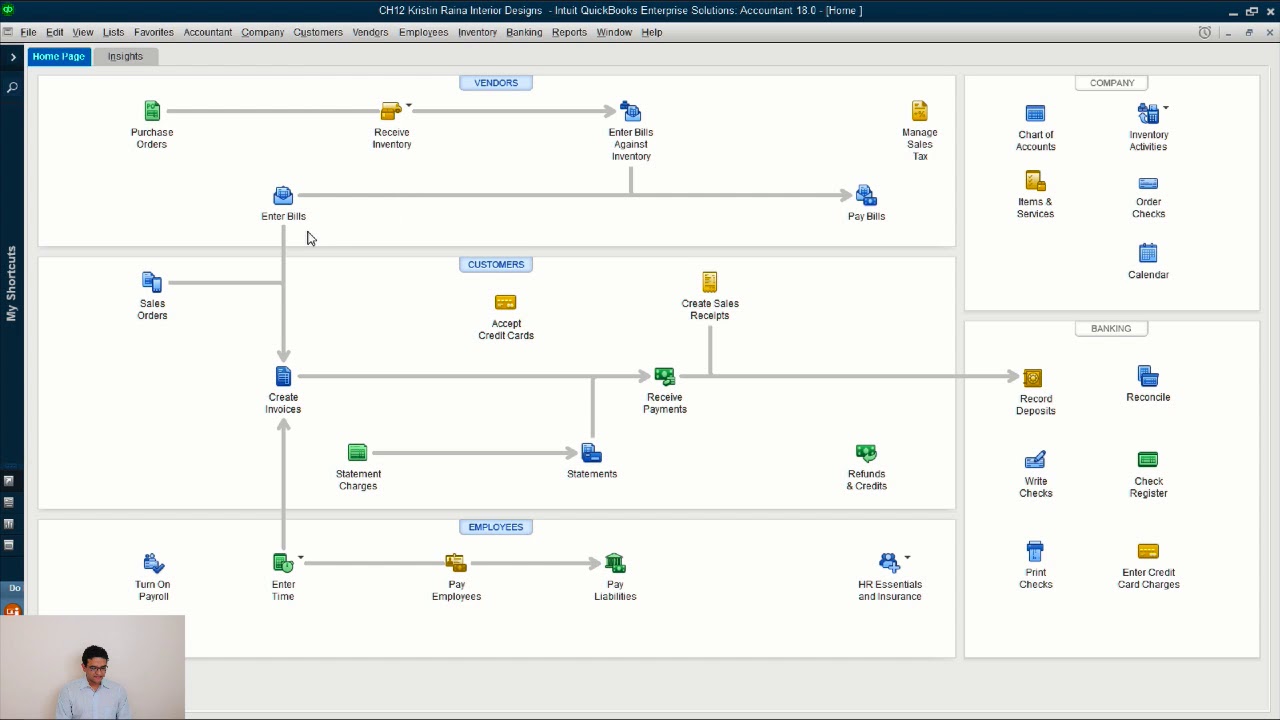Screen dimensions: 1280x720
Task: Open the Purchase Orders icon
Action: coord(152,111)
